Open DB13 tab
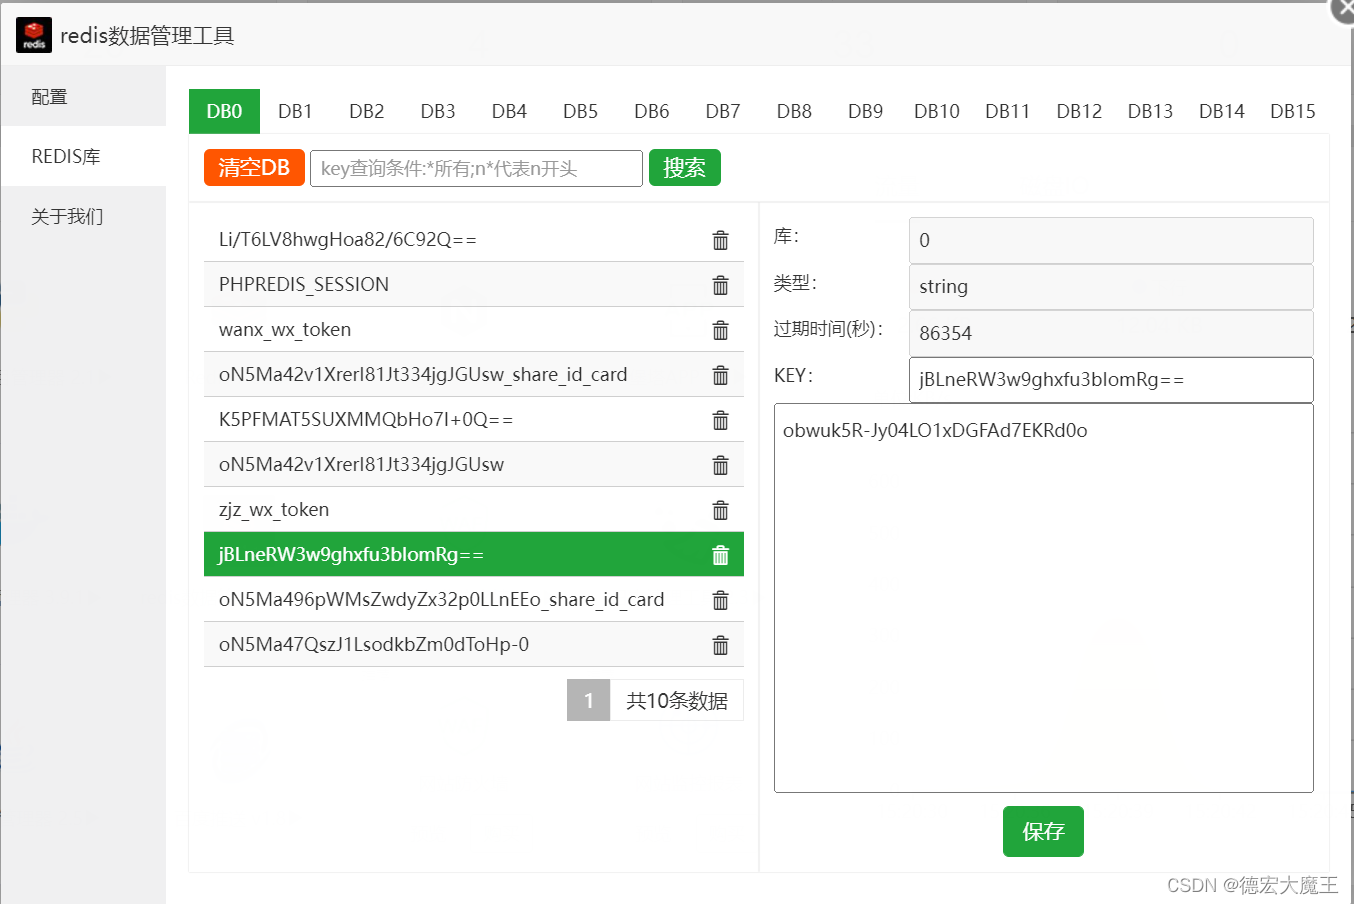 click(1150, 111)
